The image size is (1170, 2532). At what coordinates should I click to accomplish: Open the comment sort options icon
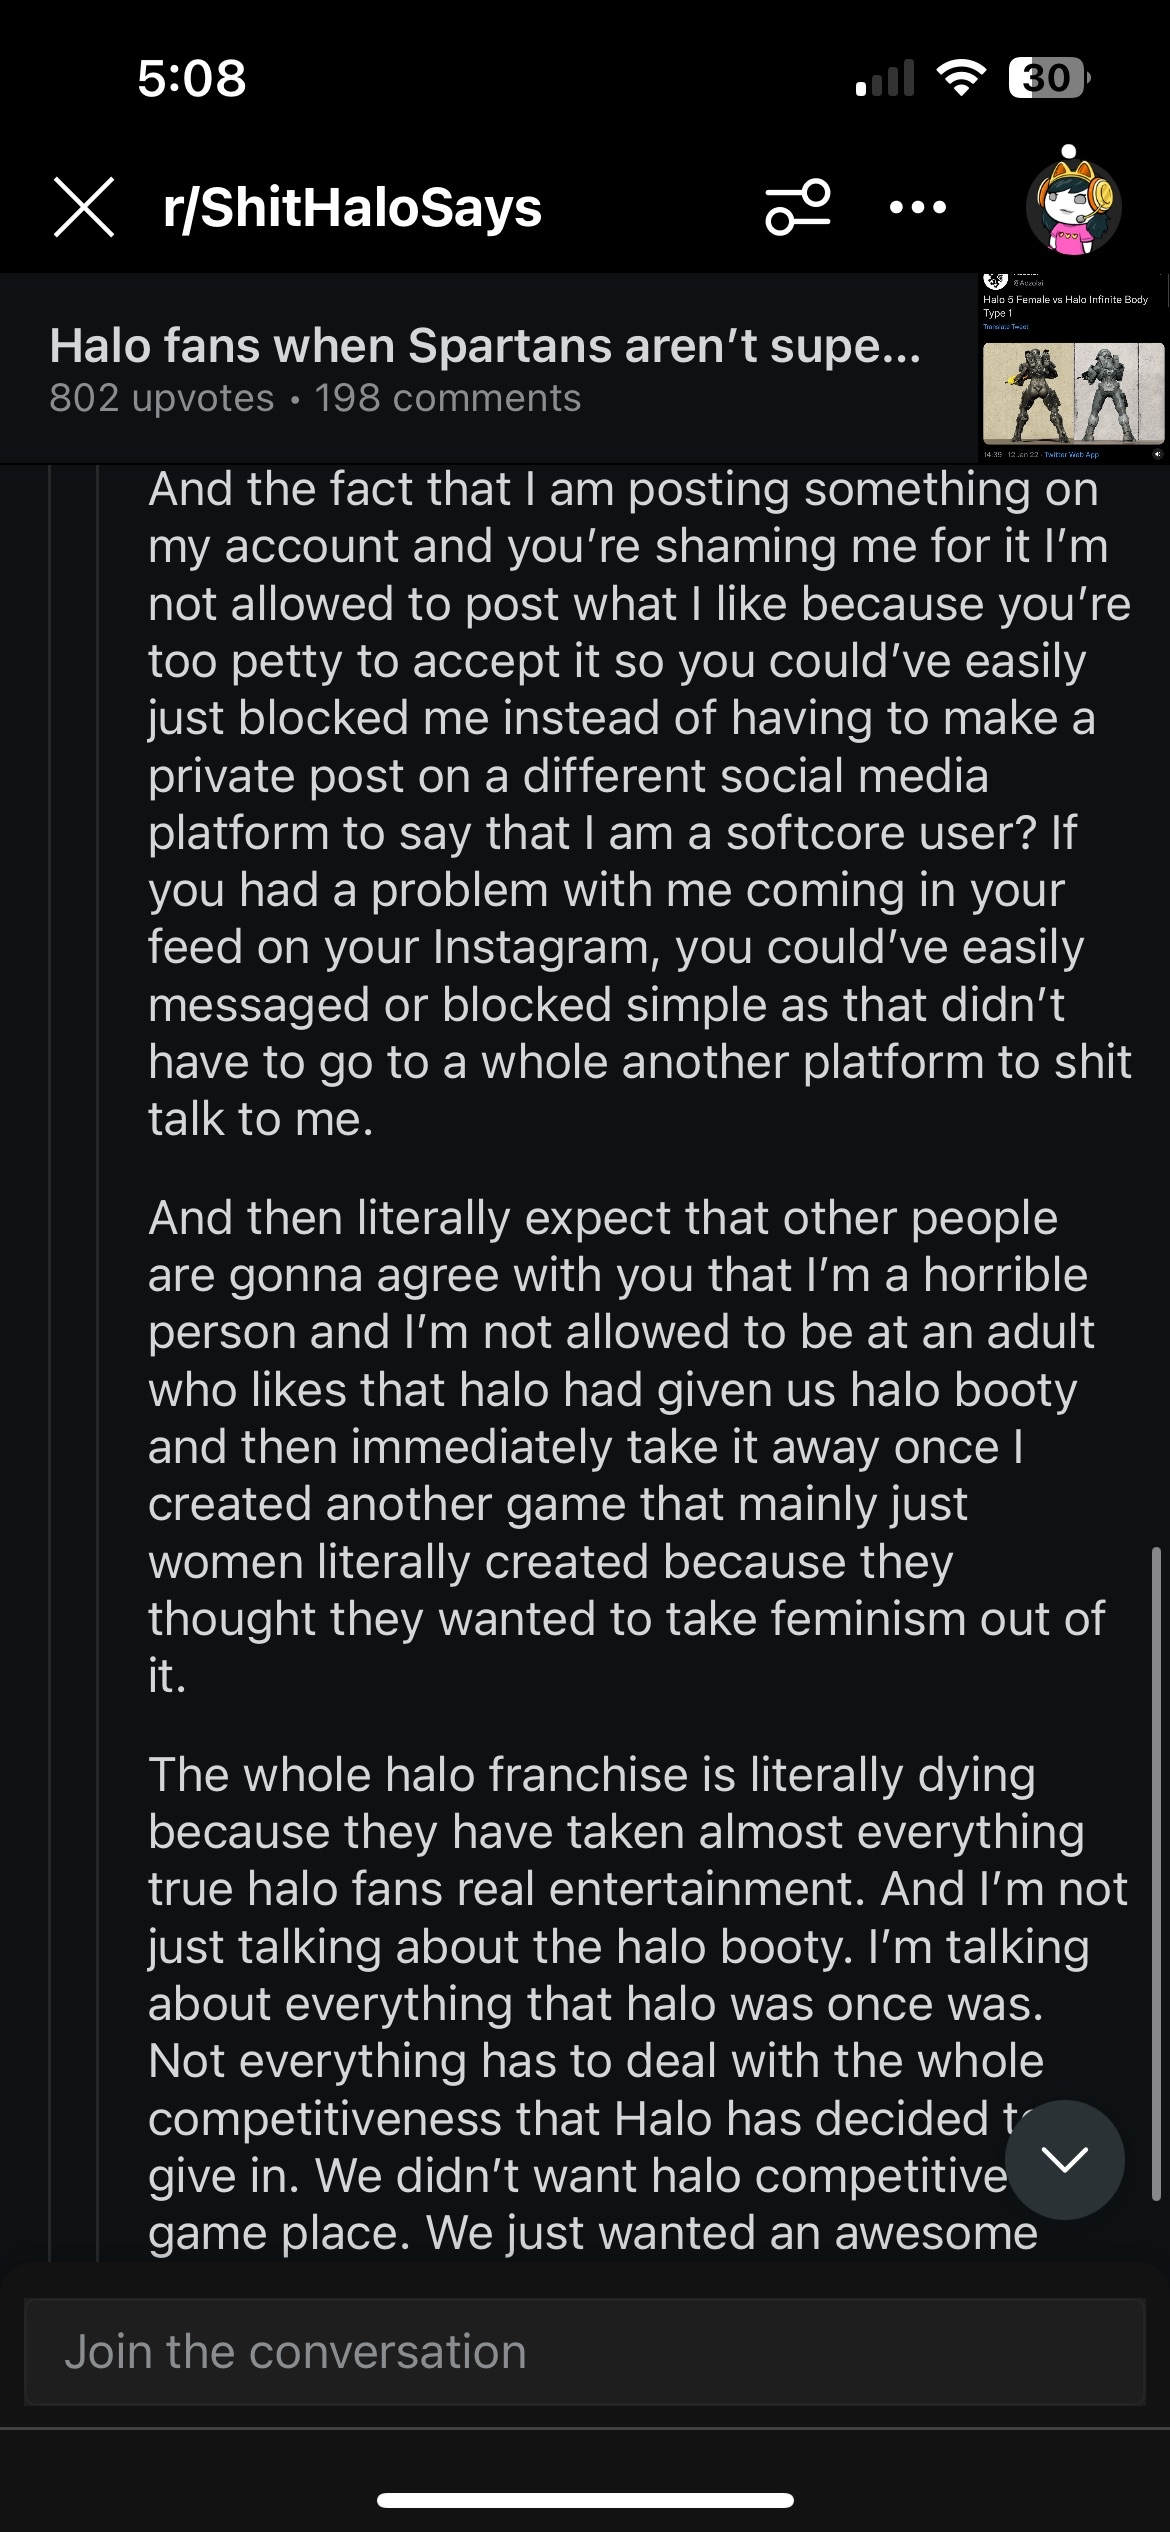(x=797, y=207)
